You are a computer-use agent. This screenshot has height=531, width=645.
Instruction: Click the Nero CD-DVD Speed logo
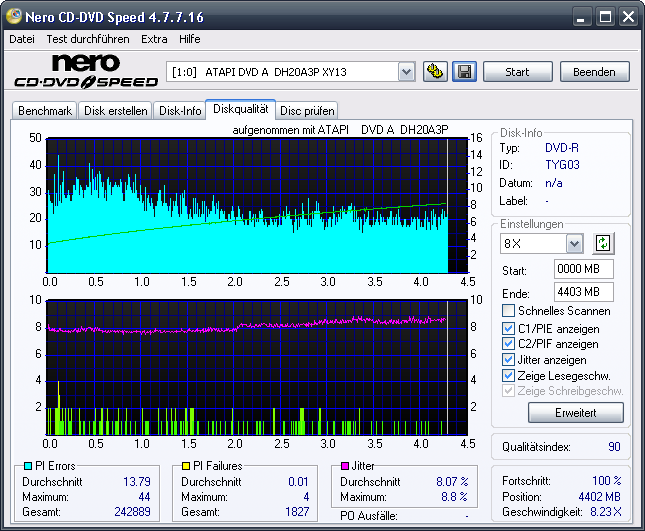pos(86,71)
